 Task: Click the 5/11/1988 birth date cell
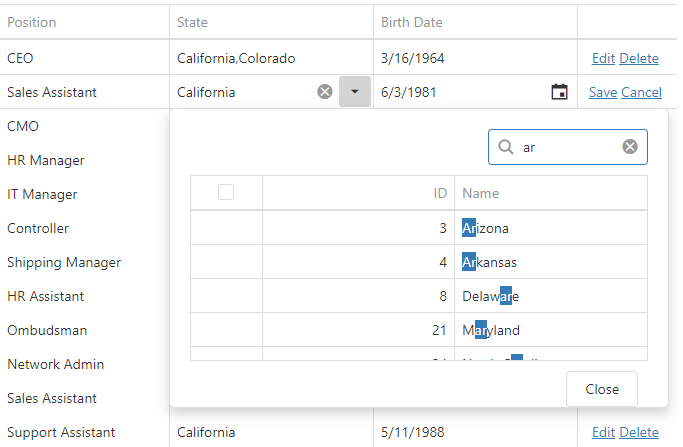pos(475,432)
